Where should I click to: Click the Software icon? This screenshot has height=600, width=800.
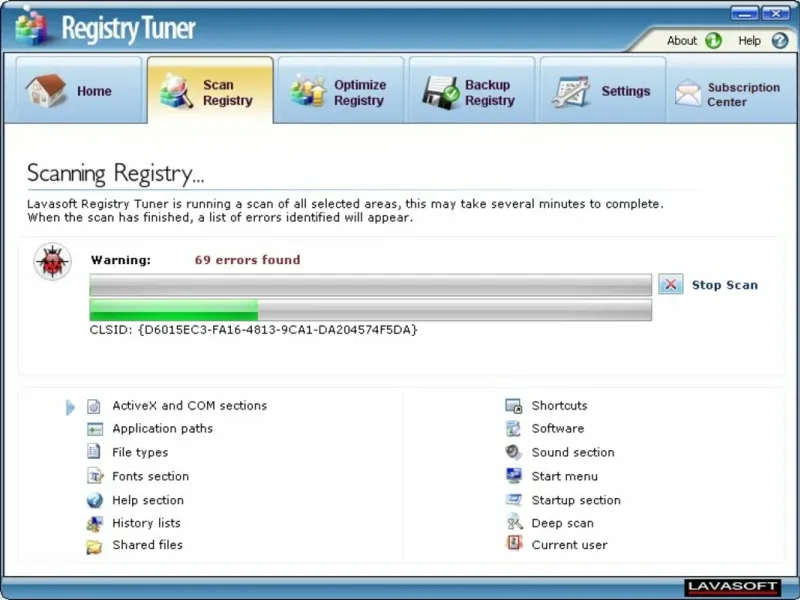tap(513, 429)
